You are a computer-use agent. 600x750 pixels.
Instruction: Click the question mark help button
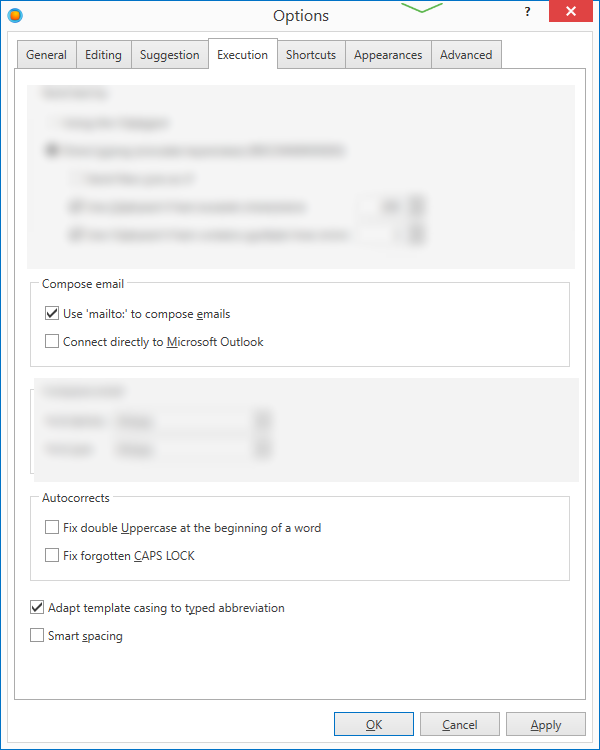pyautogui.click(x=527, y=12)
